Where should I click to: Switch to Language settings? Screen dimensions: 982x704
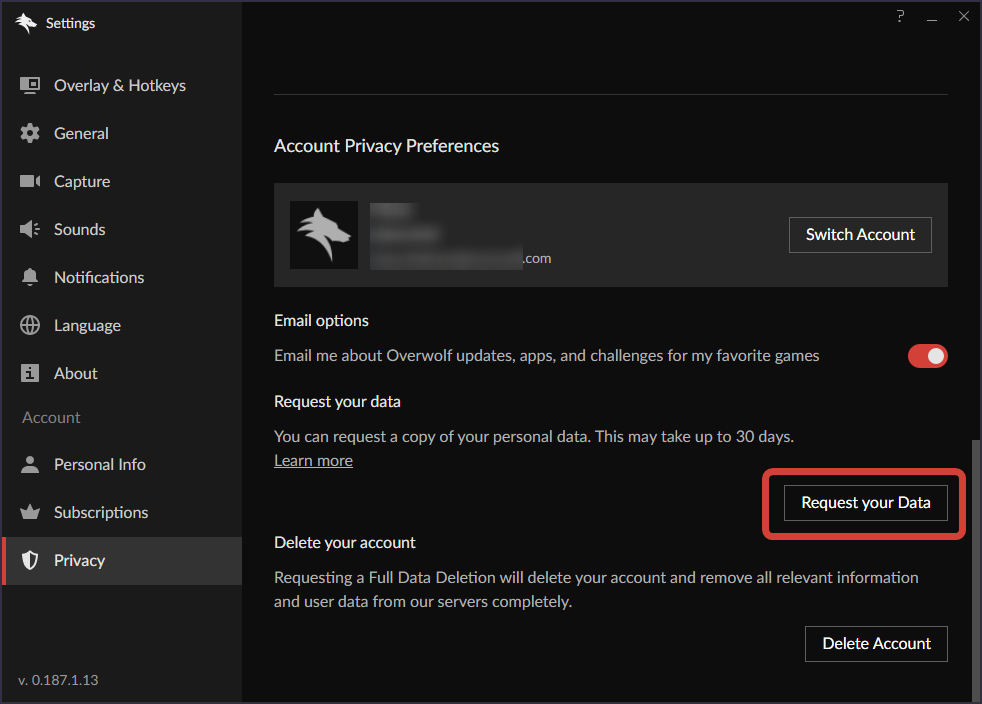[122, 325]
